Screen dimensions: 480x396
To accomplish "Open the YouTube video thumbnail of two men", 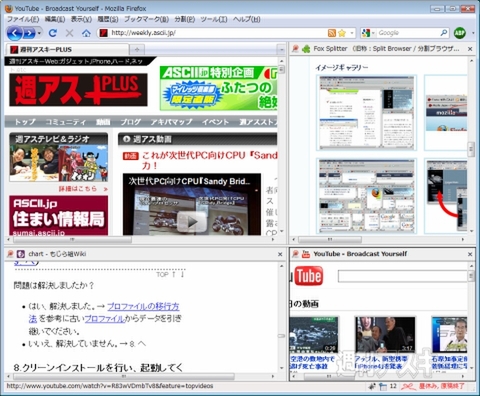I will click(385, 334).
